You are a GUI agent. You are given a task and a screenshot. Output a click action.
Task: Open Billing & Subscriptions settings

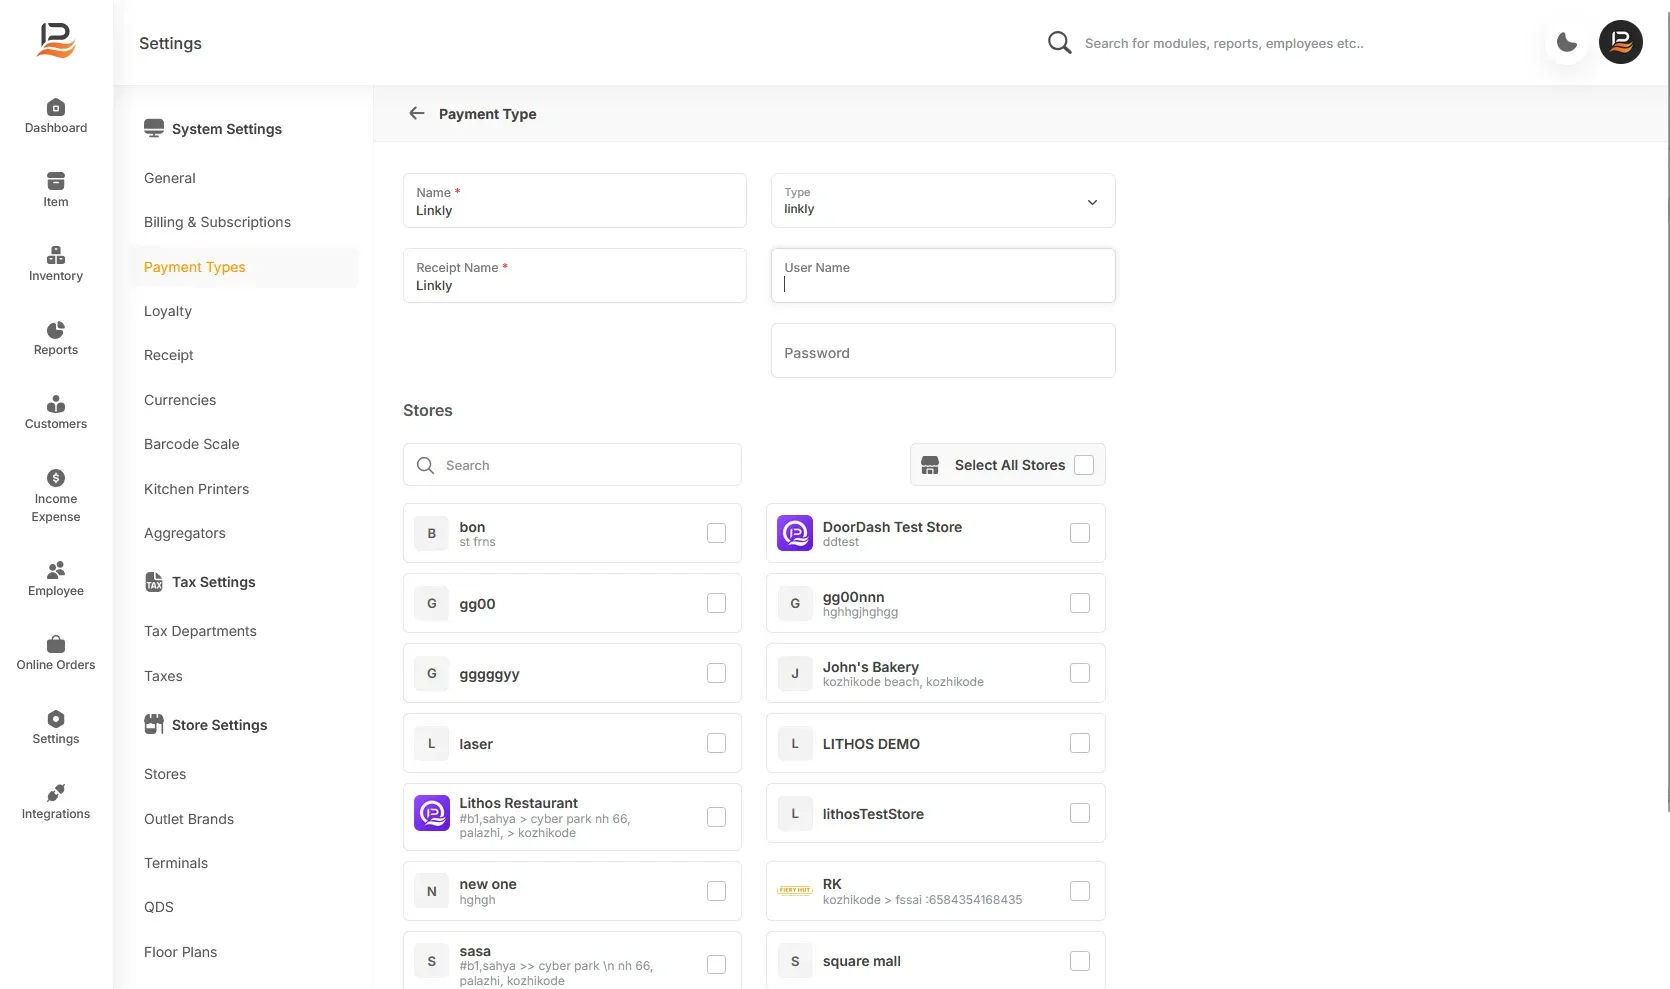click(217, 222)
